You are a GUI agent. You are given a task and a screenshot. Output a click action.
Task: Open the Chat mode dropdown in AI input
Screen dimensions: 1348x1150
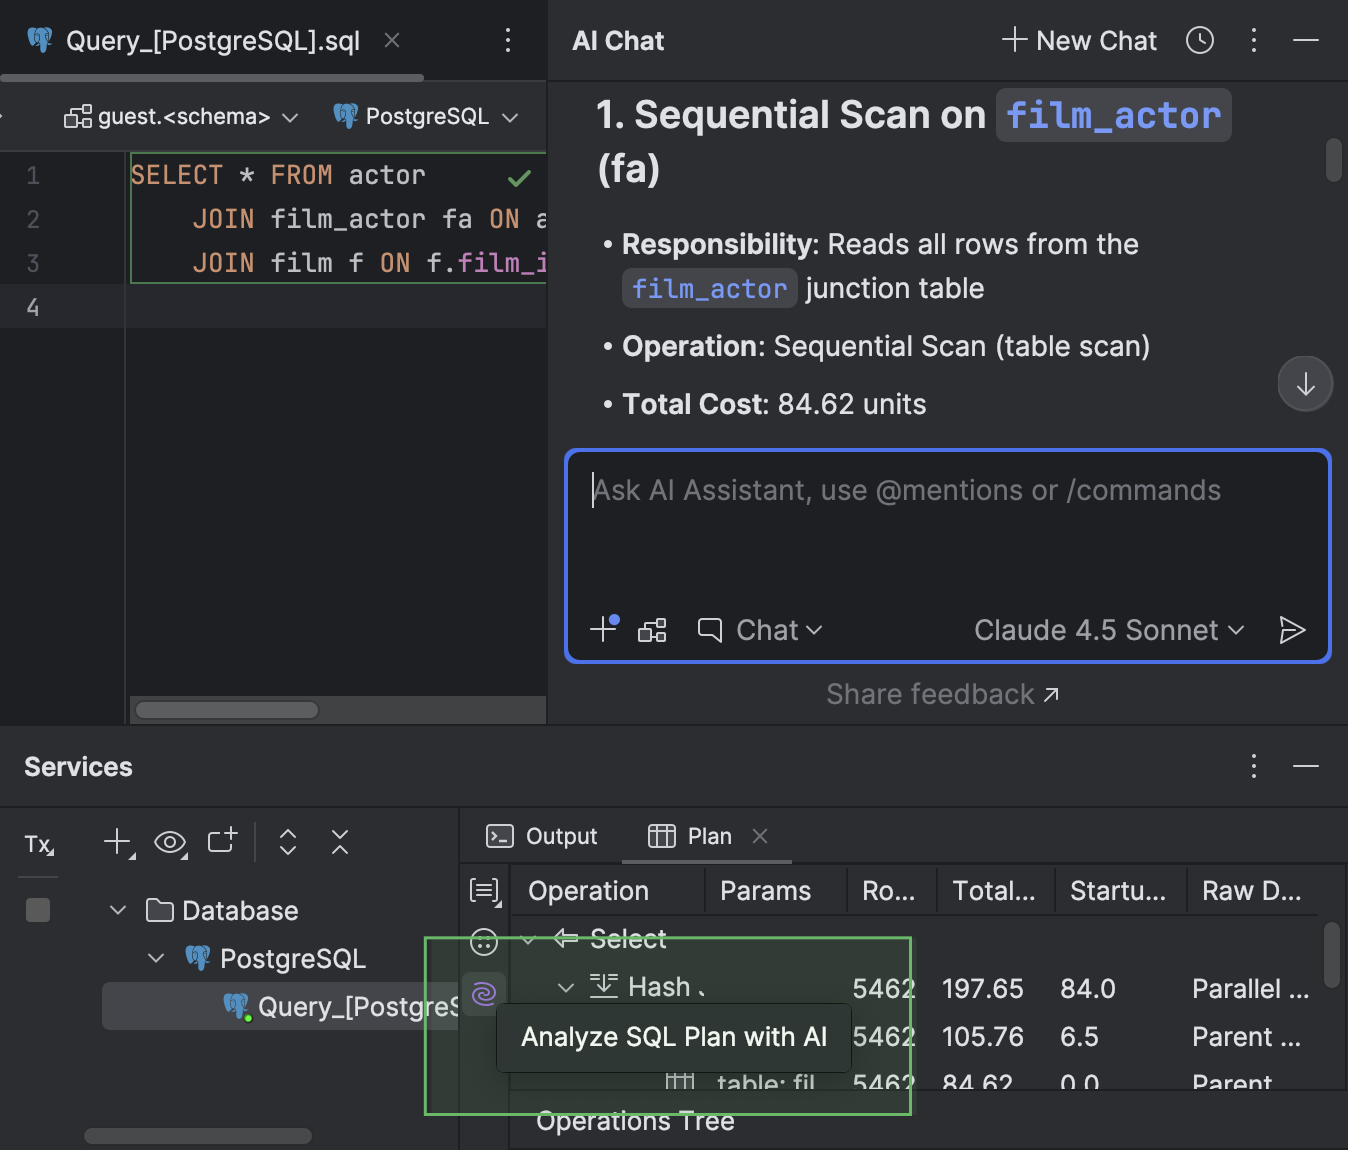763,630
